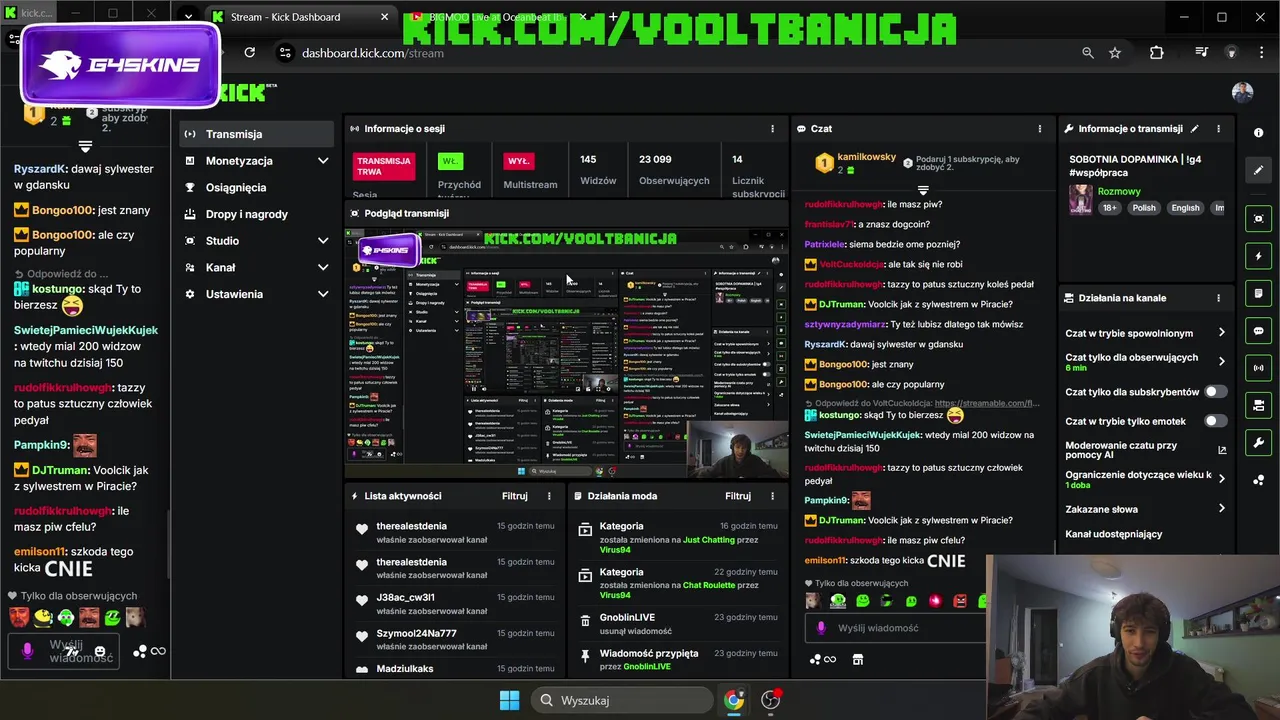
Task: Open Lista aktywności three-dot menu
Action: coord(549,496)
